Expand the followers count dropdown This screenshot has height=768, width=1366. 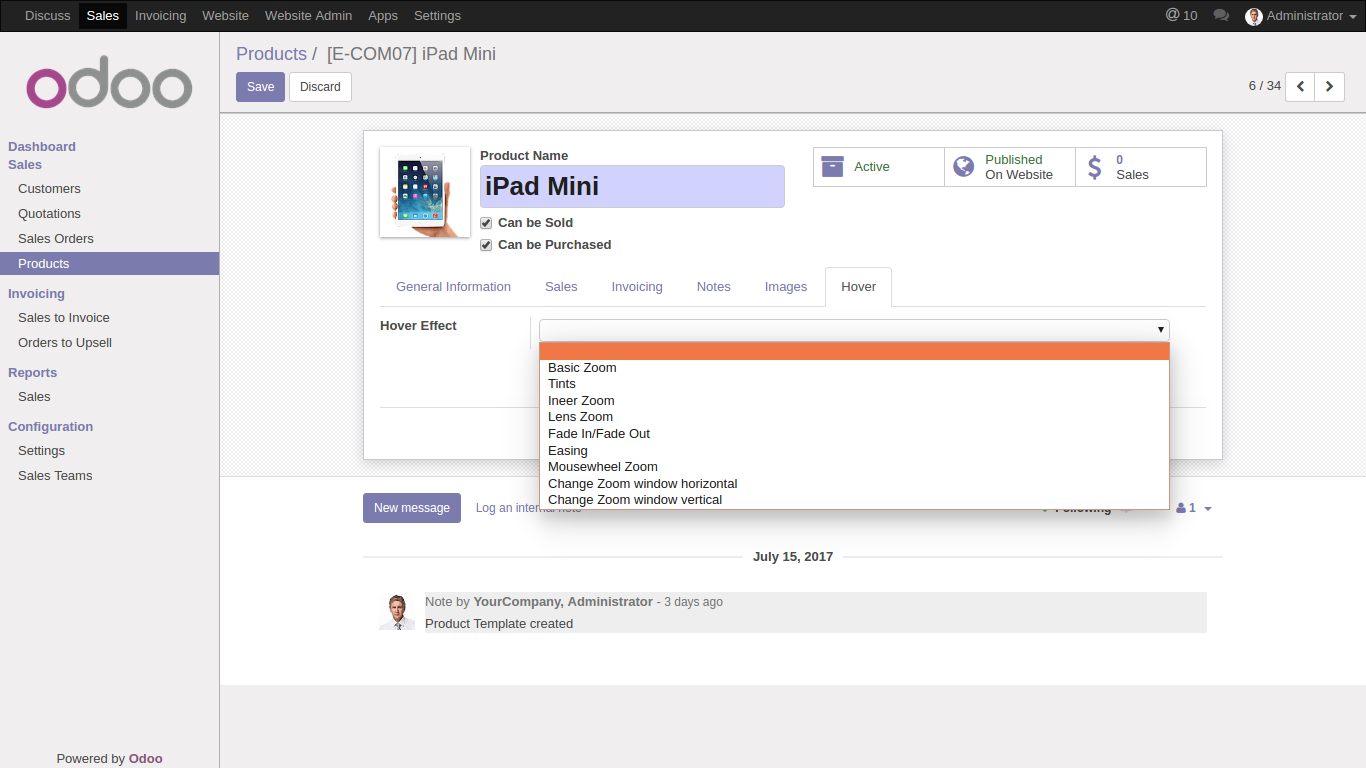(x=1194, y=508)
